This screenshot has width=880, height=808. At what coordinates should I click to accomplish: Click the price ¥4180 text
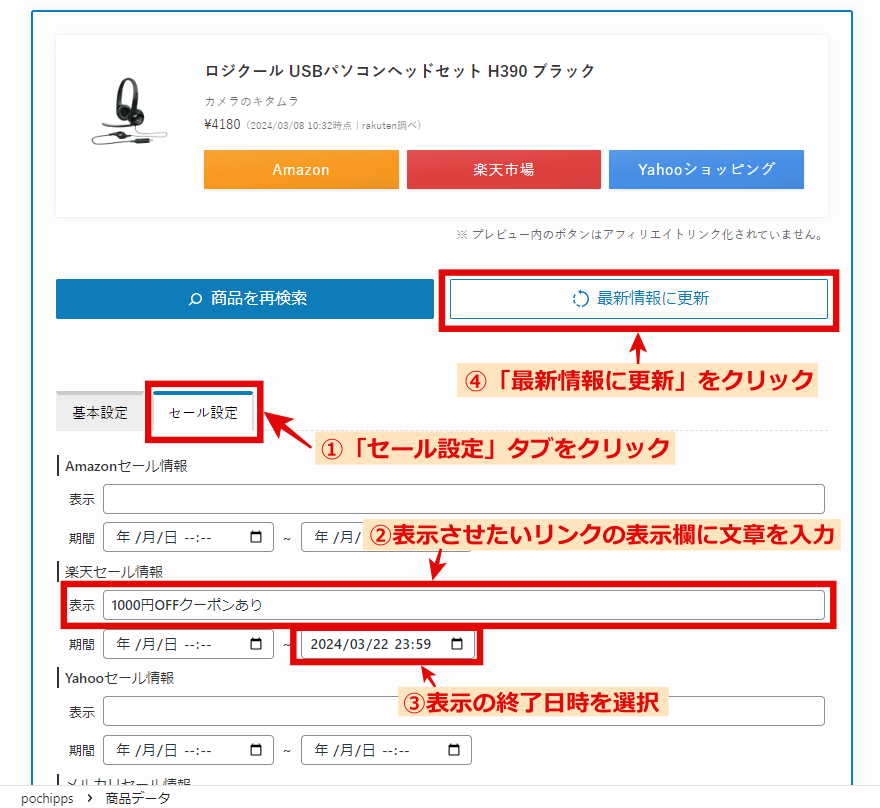point(222,124)
